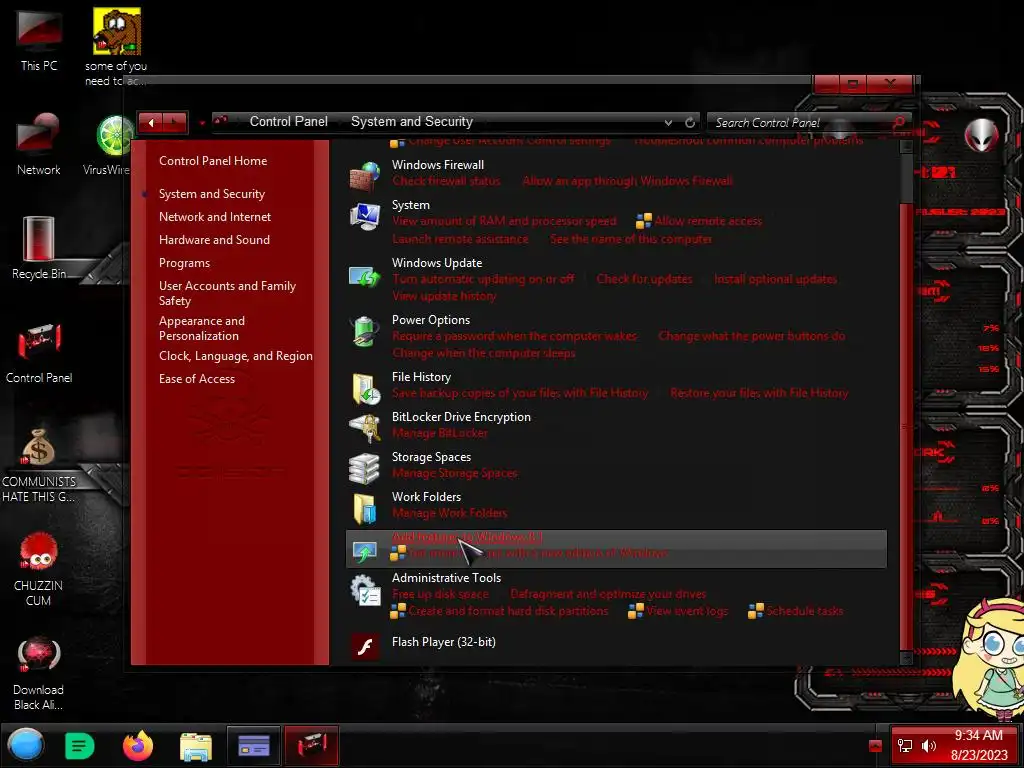Click the scrollbar up arrow
Viewport: 1024px width, 768px height.
906,147
